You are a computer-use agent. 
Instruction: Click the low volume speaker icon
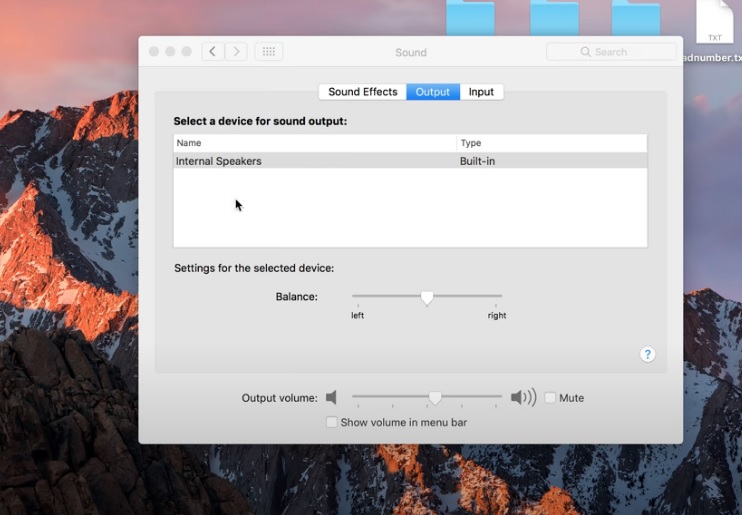(x=331, y=398)
